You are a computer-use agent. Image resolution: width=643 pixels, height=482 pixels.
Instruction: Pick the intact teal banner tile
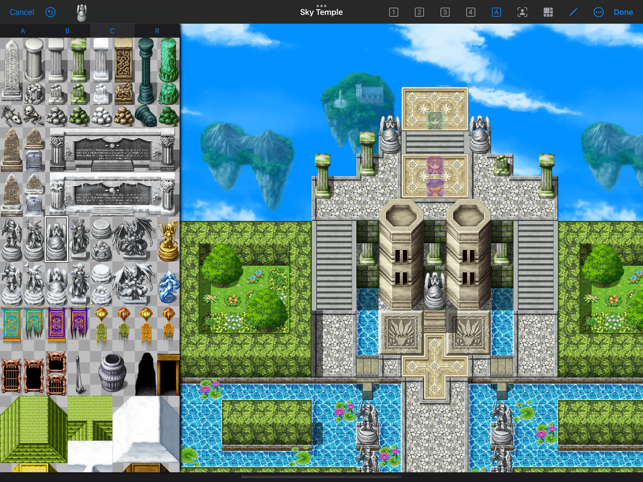coord(11,324)
